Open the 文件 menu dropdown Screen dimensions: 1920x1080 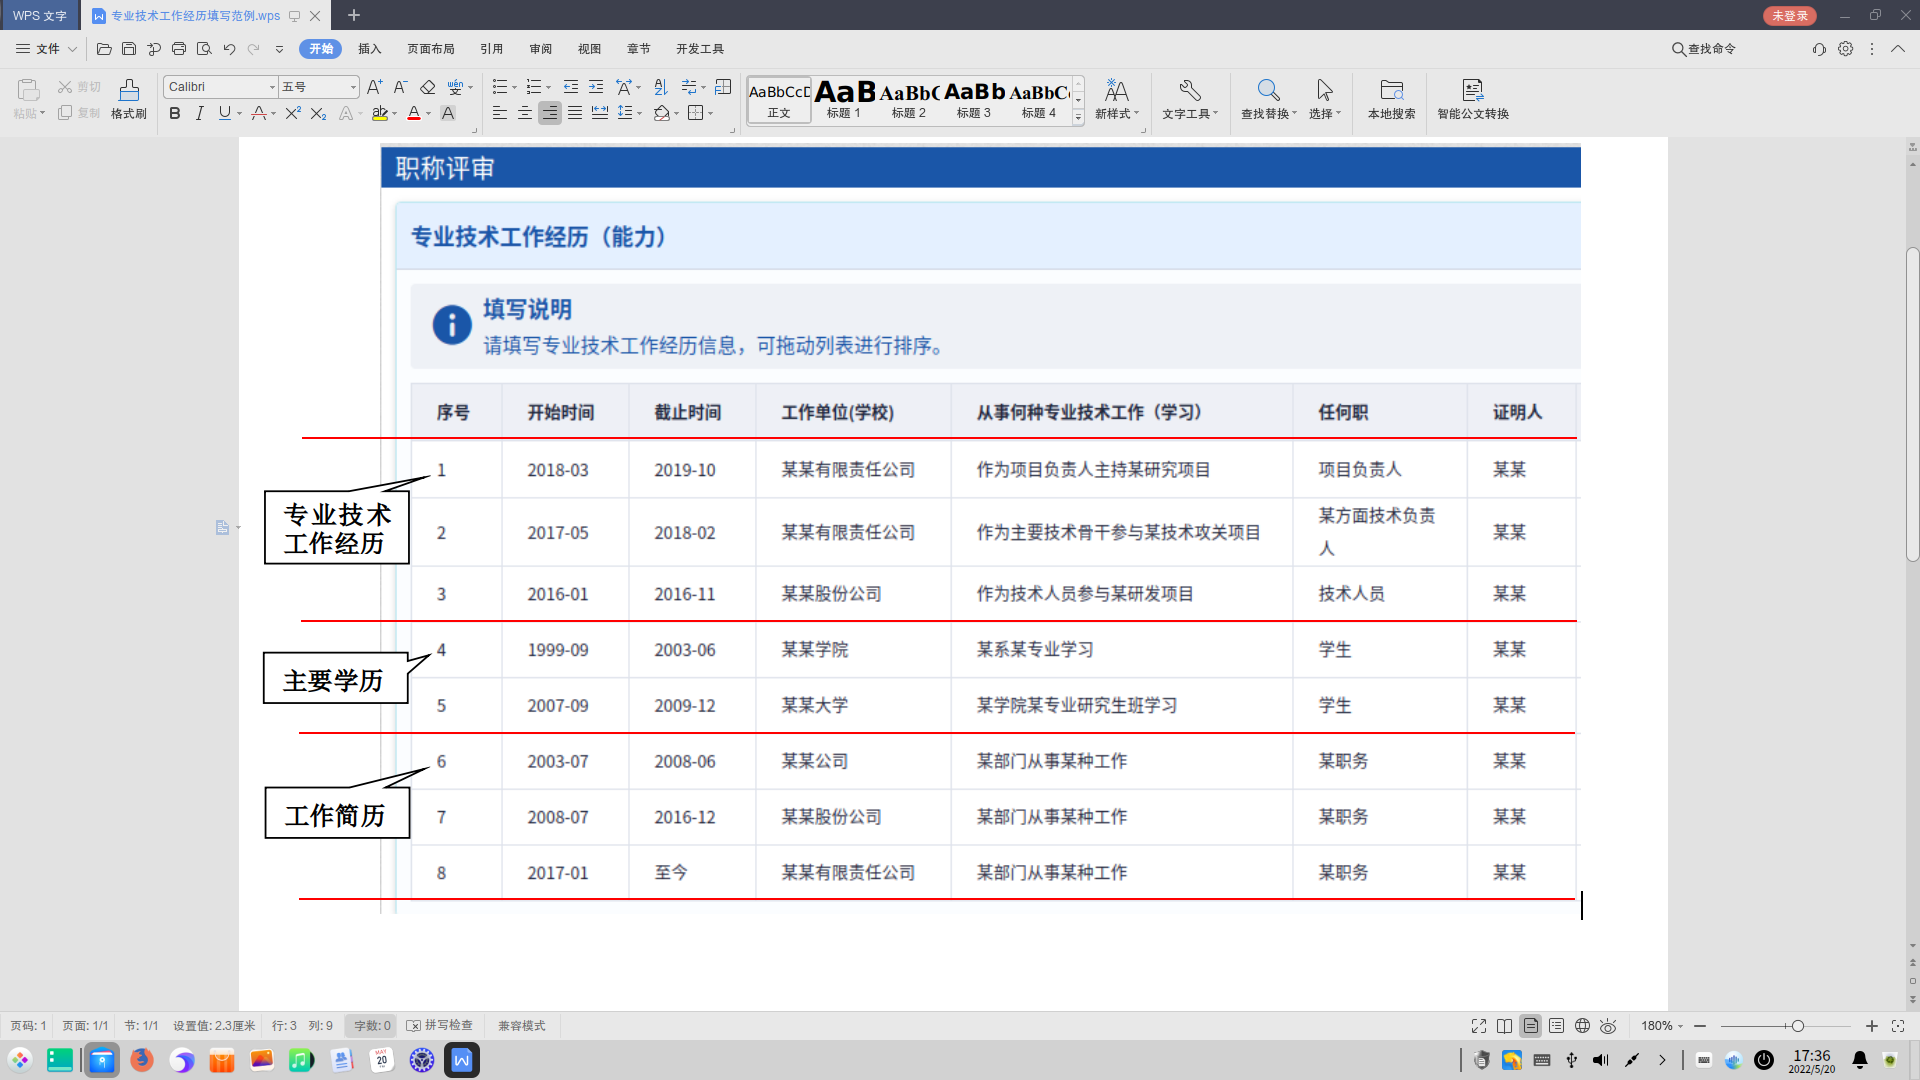[x=46, y=49]
